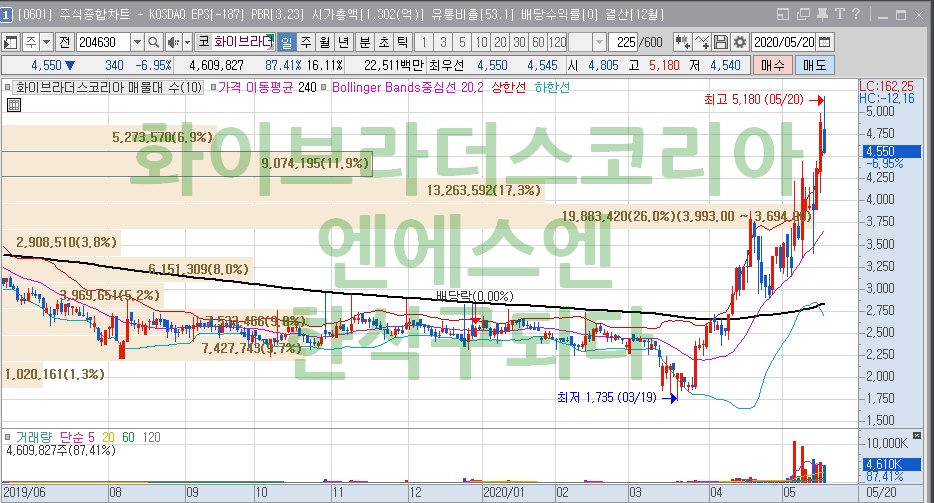This screenshot has width=934, height=503.
Task: Click the 전 button beside stock code
Action: click(x=64, y=42)
